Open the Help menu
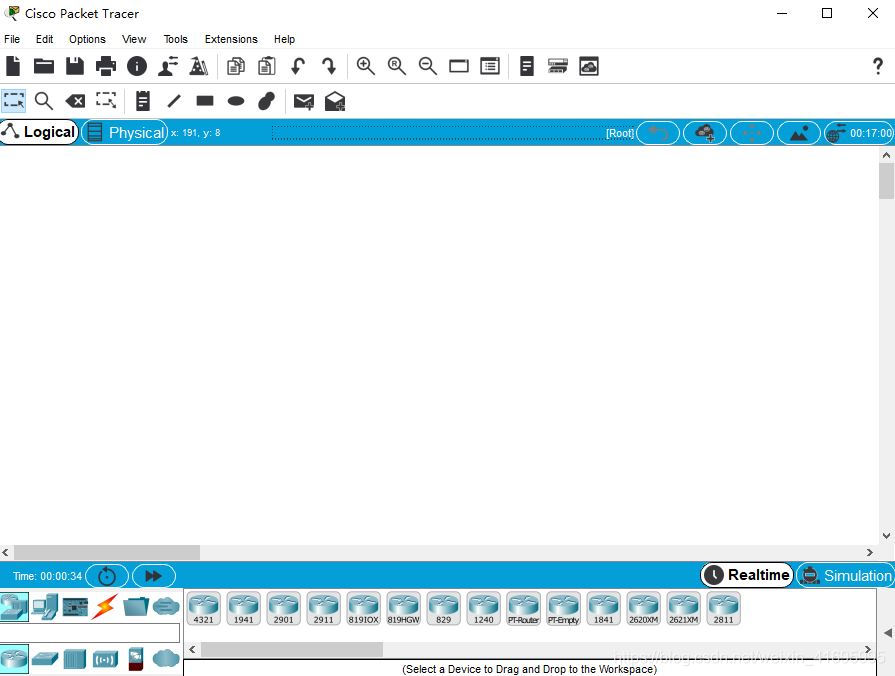The width and height of the screenshot is (895, 676). coord(284,39)
